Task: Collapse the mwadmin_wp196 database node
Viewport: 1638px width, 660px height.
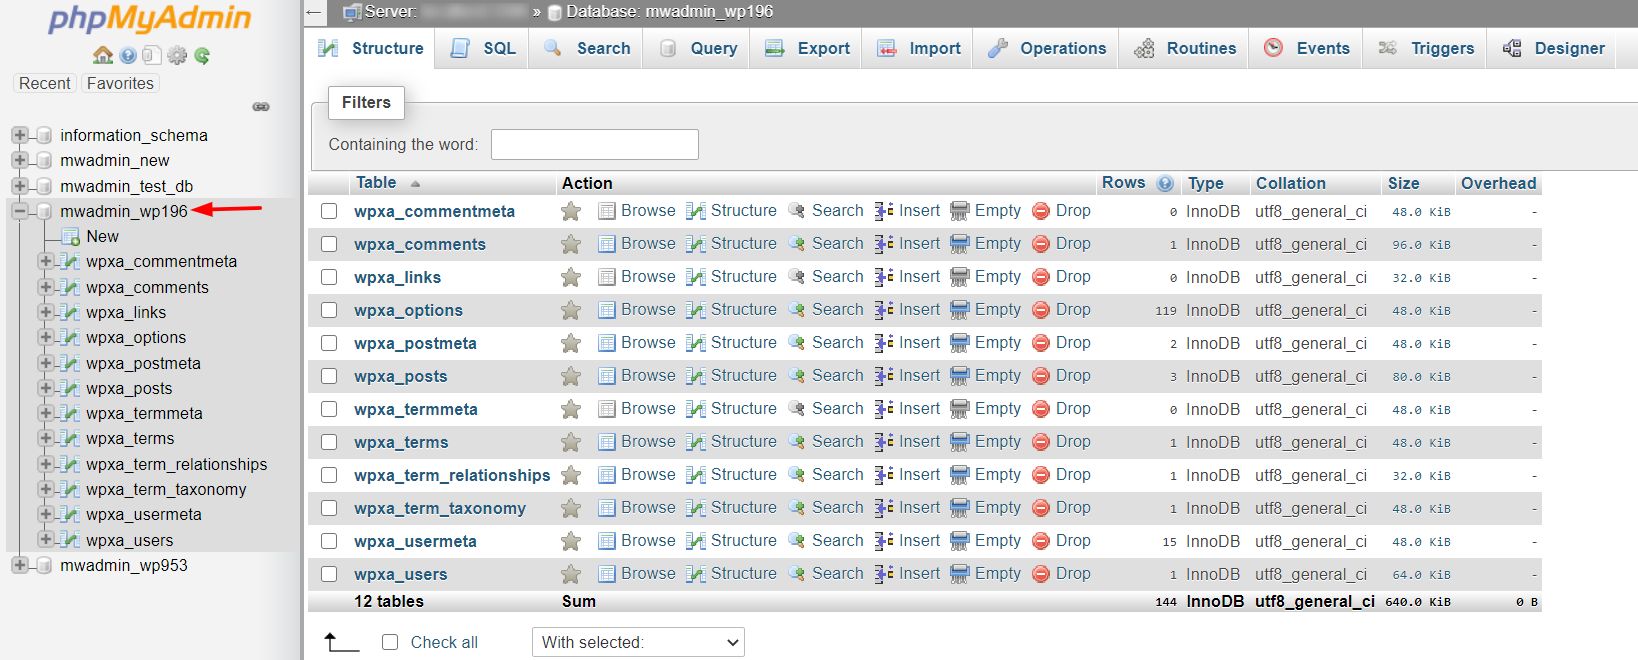Action: click(19, 211)
